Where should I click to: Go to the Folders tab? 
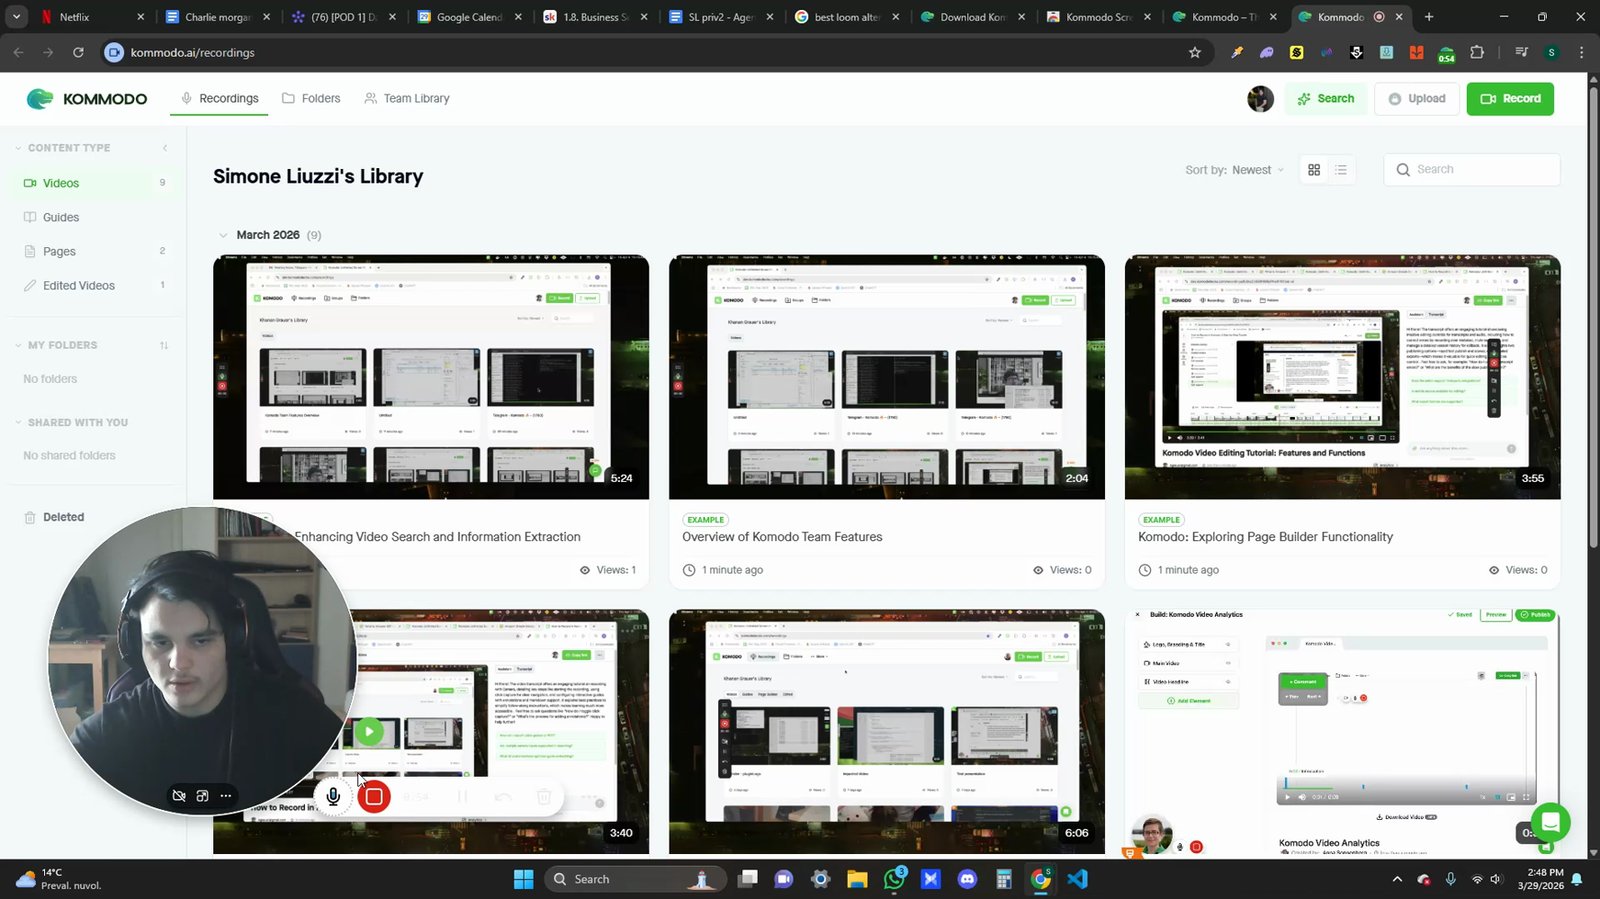point(311,99)
